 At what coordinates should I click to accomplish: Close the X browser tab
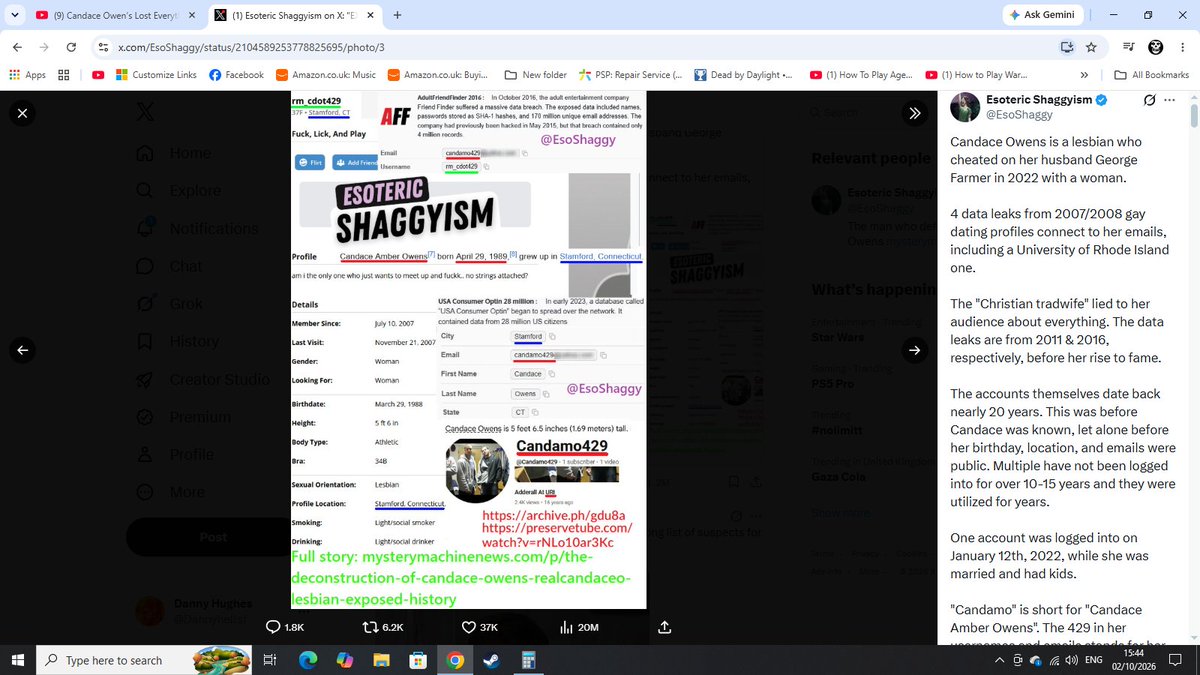(x=370, y=16)
